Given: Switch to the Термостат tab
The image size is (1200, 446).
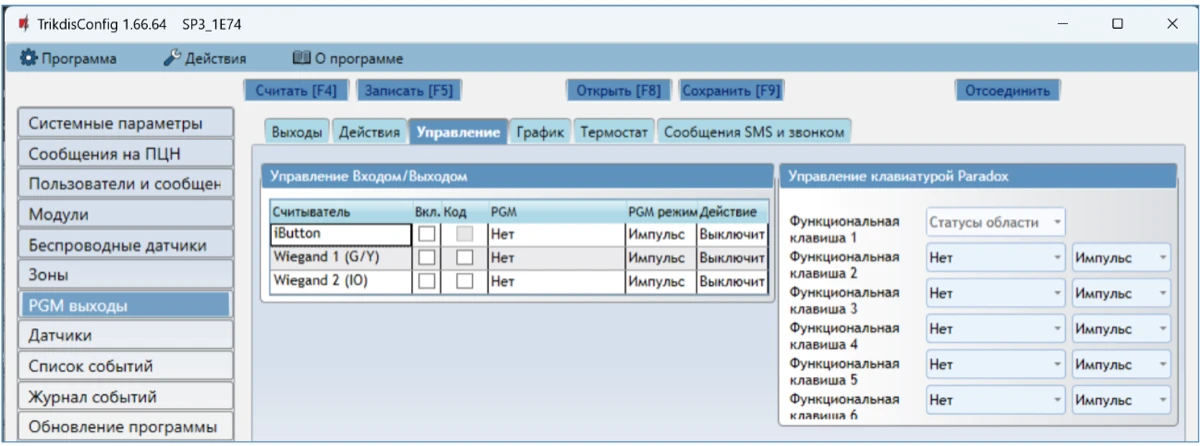Looking at the screenshot, I should coord(614,132).
